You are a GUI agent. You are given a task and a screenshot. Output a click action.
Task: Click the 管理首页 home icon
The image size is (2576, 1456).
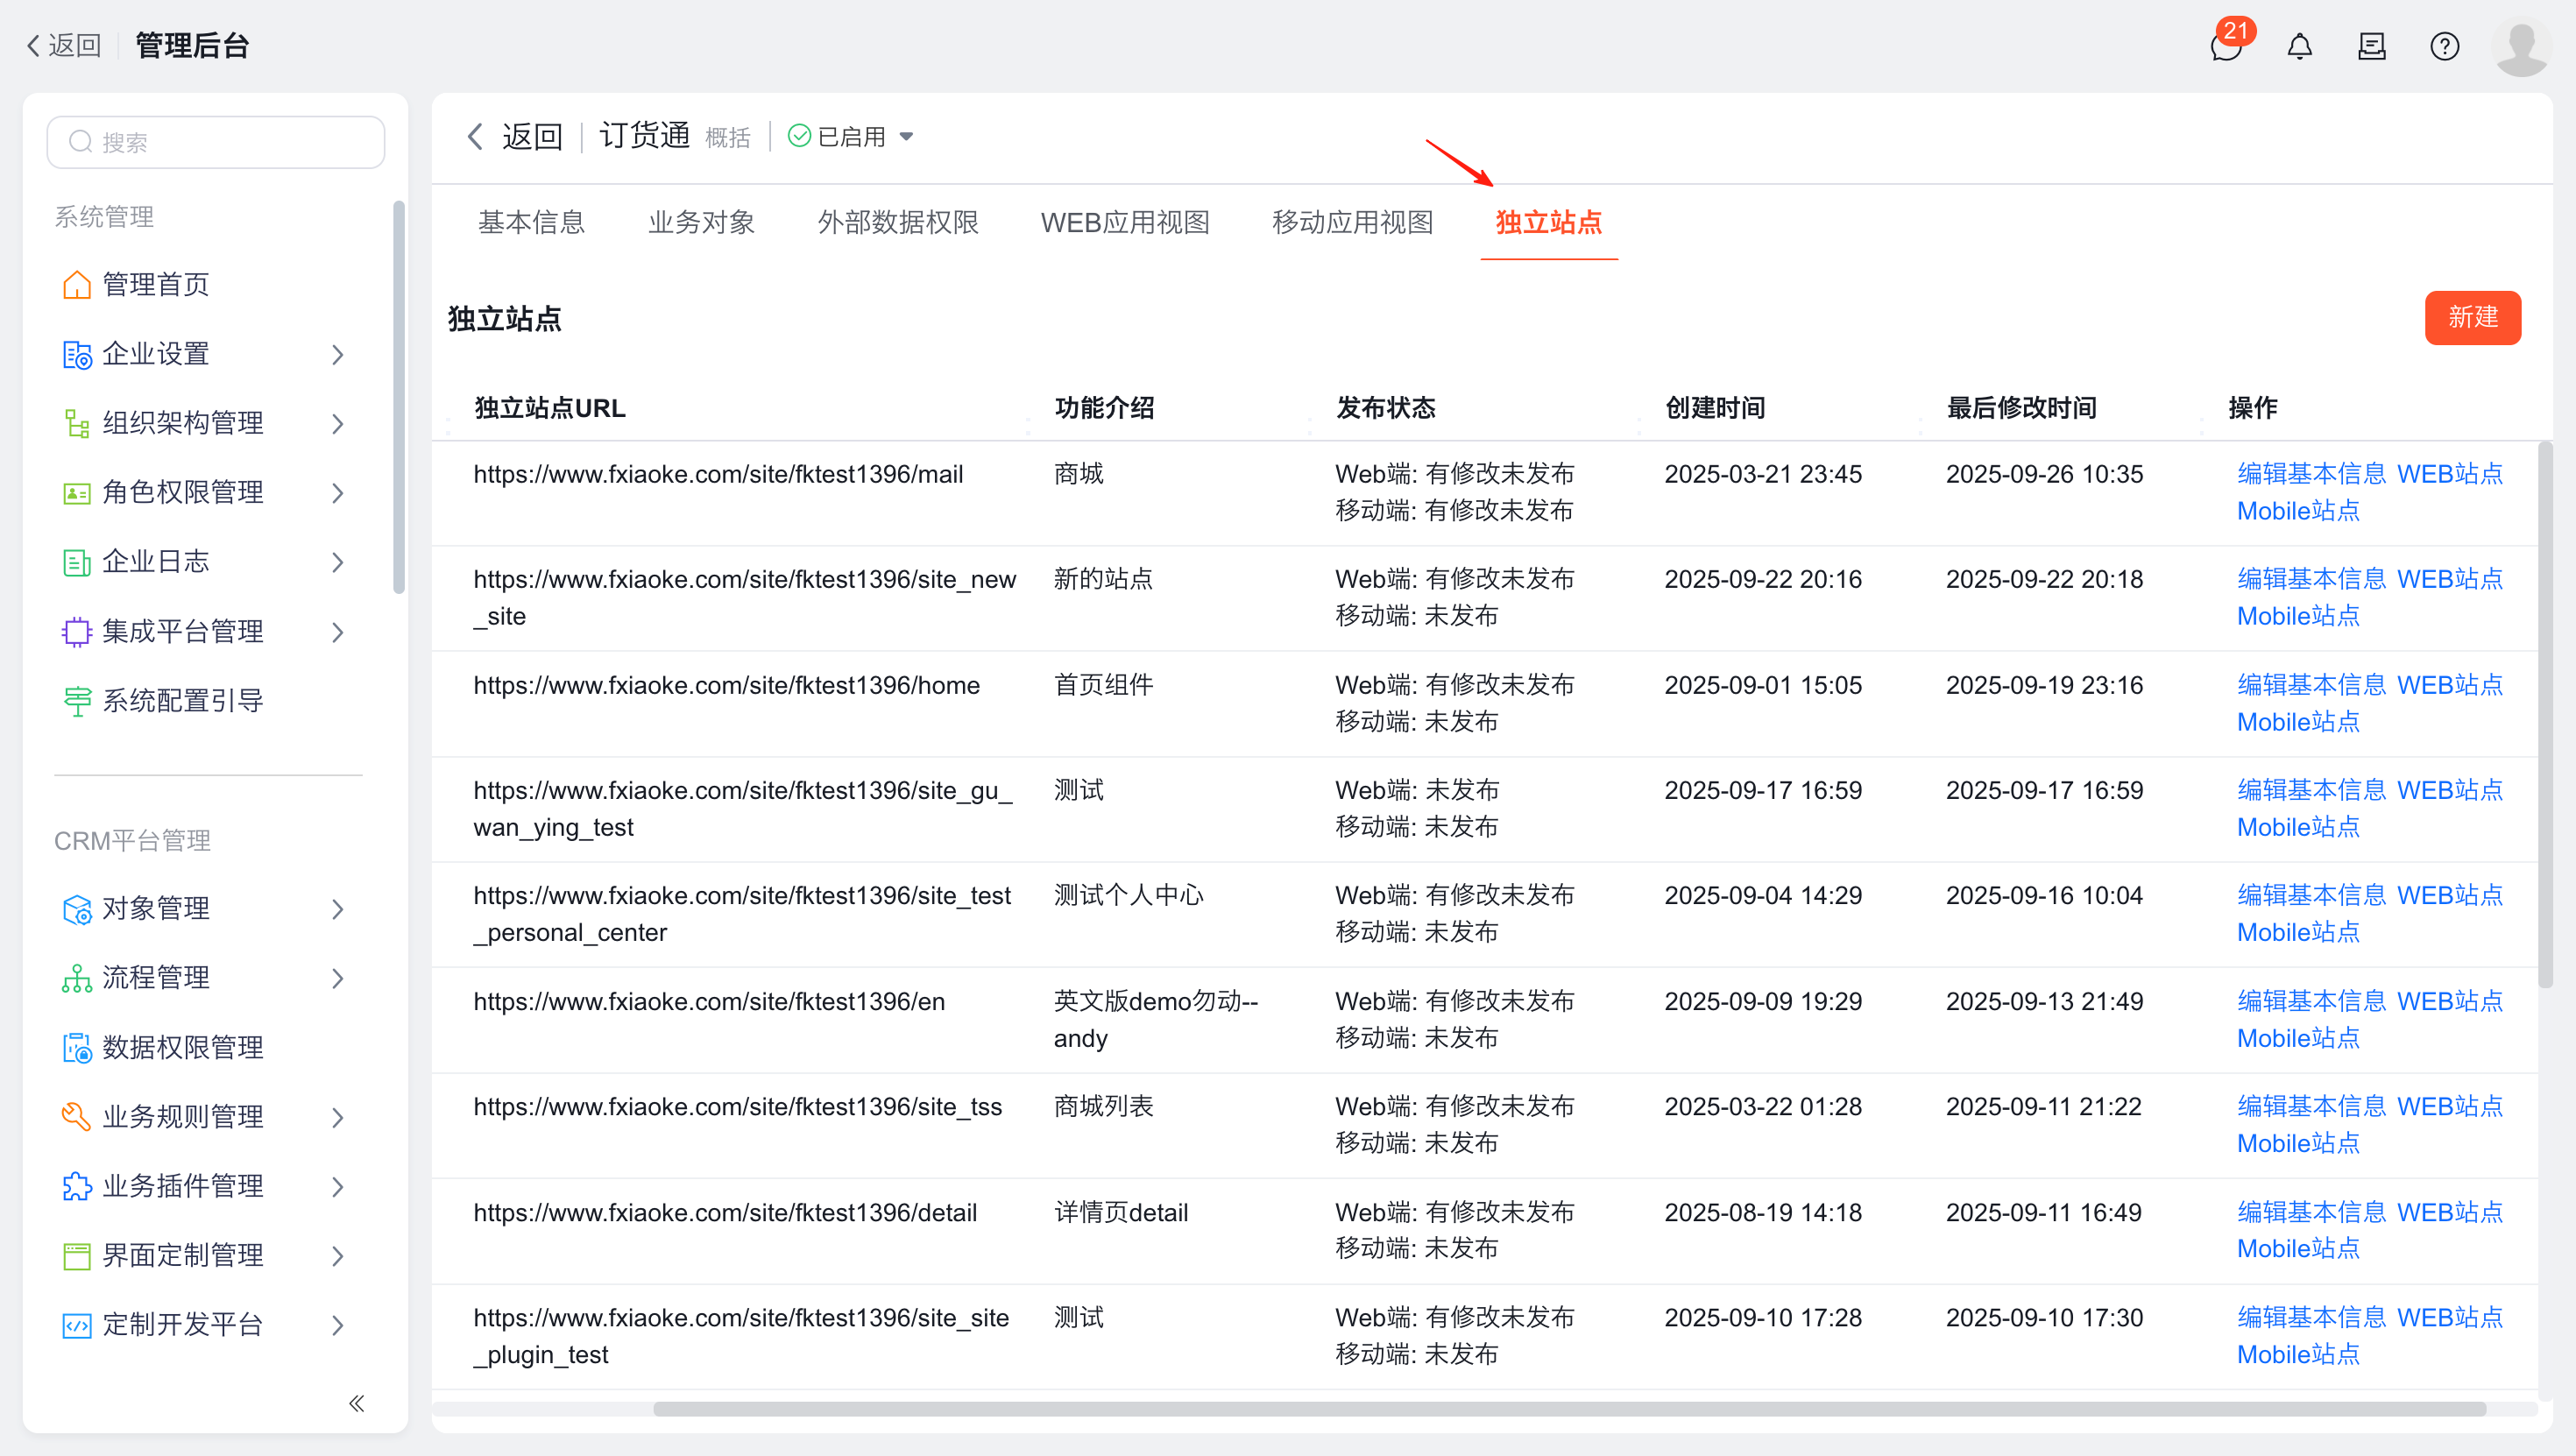[x=77, y=285]
